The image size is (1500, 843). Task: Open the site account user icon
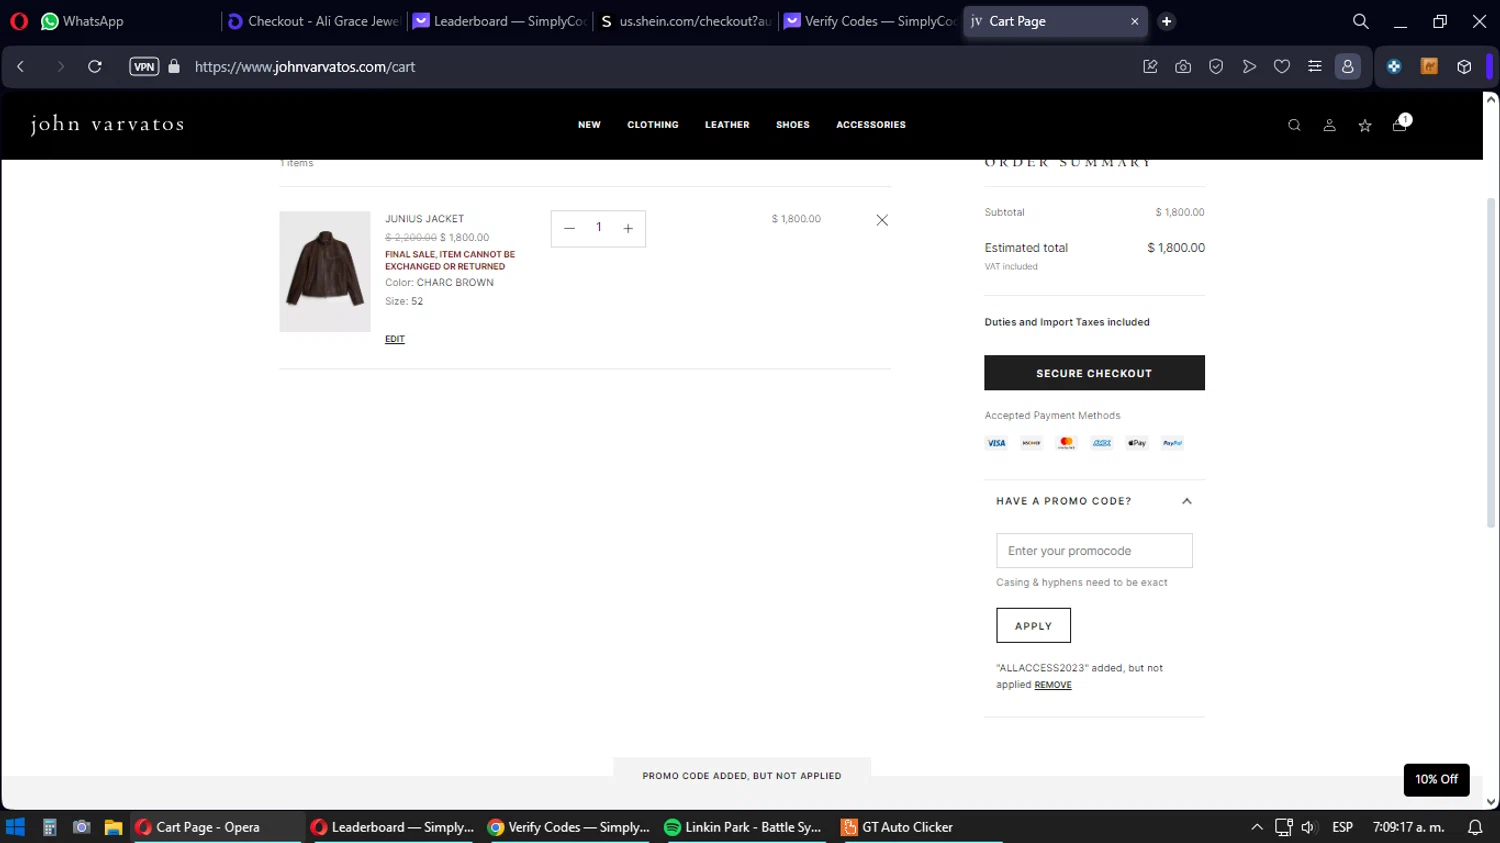[1329, 125]
